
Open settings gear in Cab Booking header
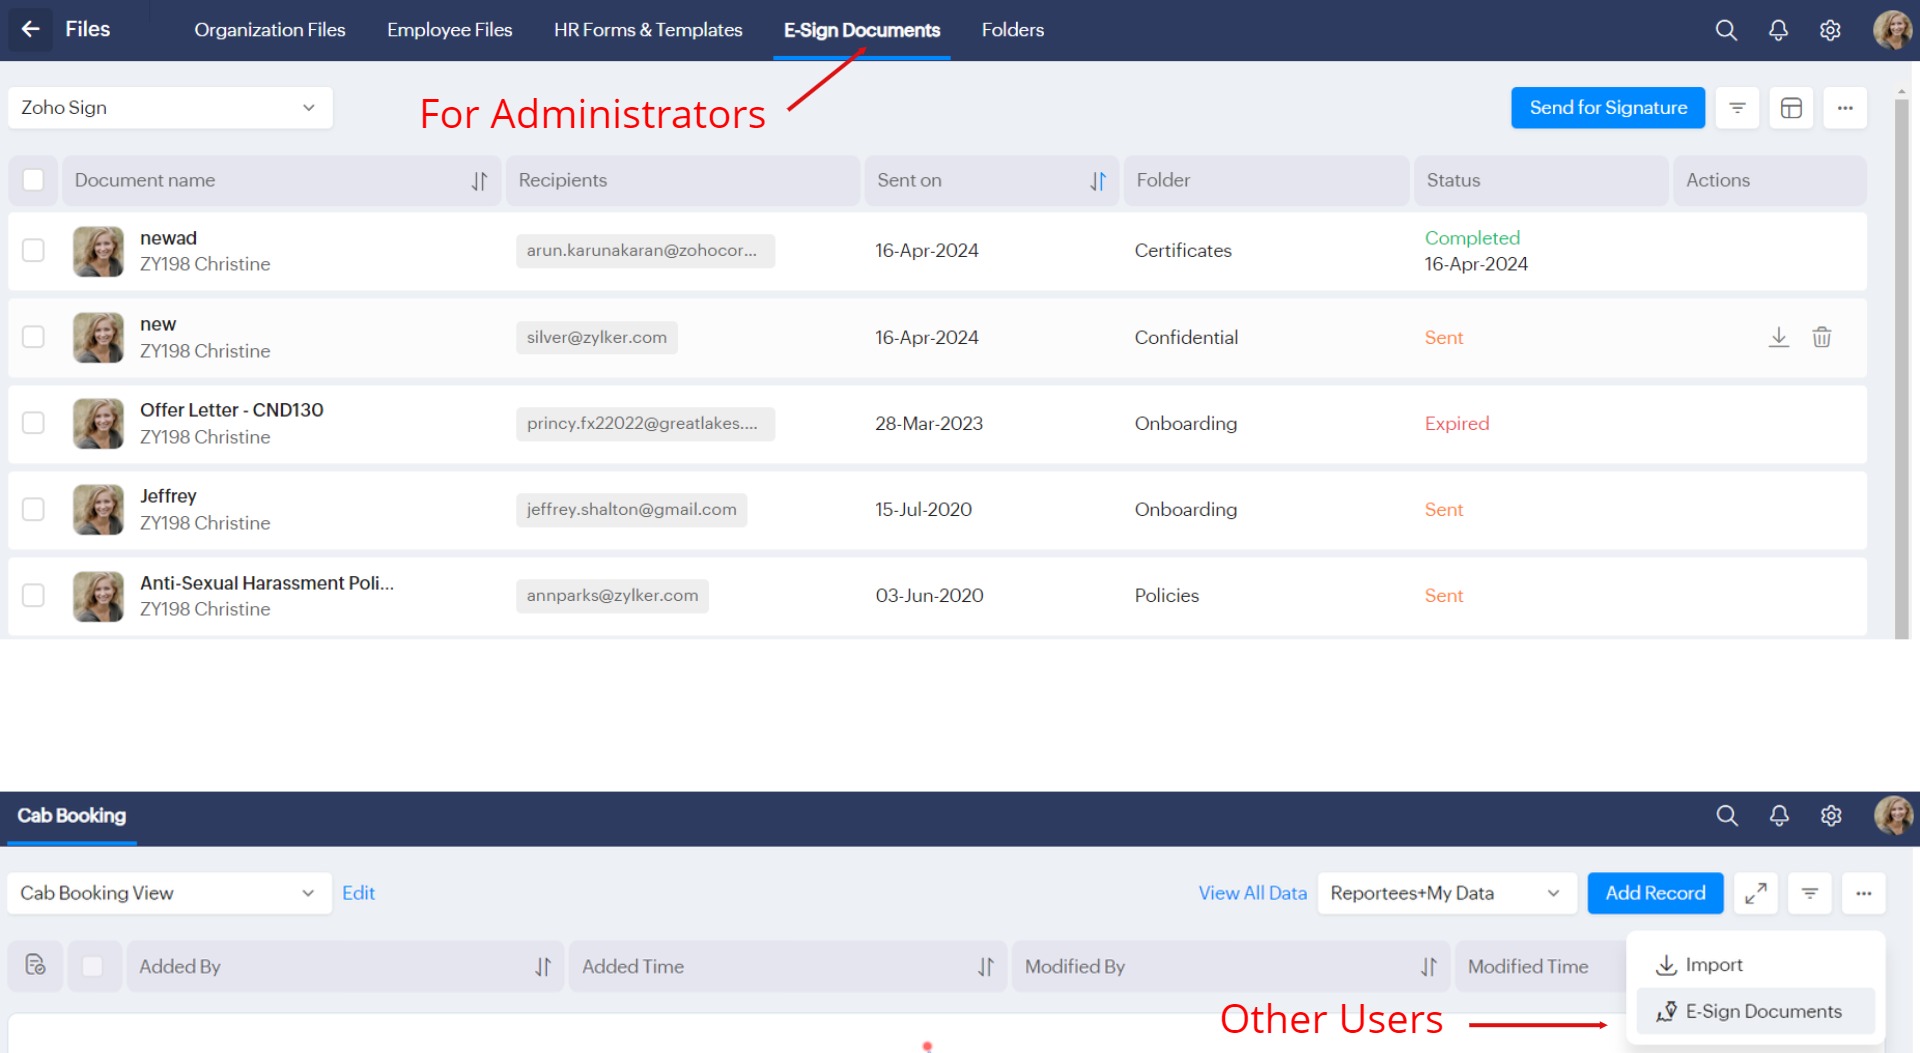(x=1830, y=816)
